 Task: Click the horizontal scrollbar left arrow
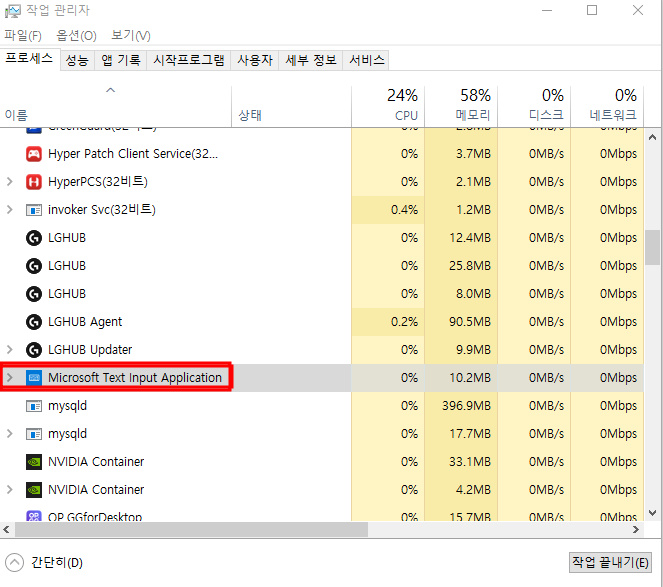point(6,529)
